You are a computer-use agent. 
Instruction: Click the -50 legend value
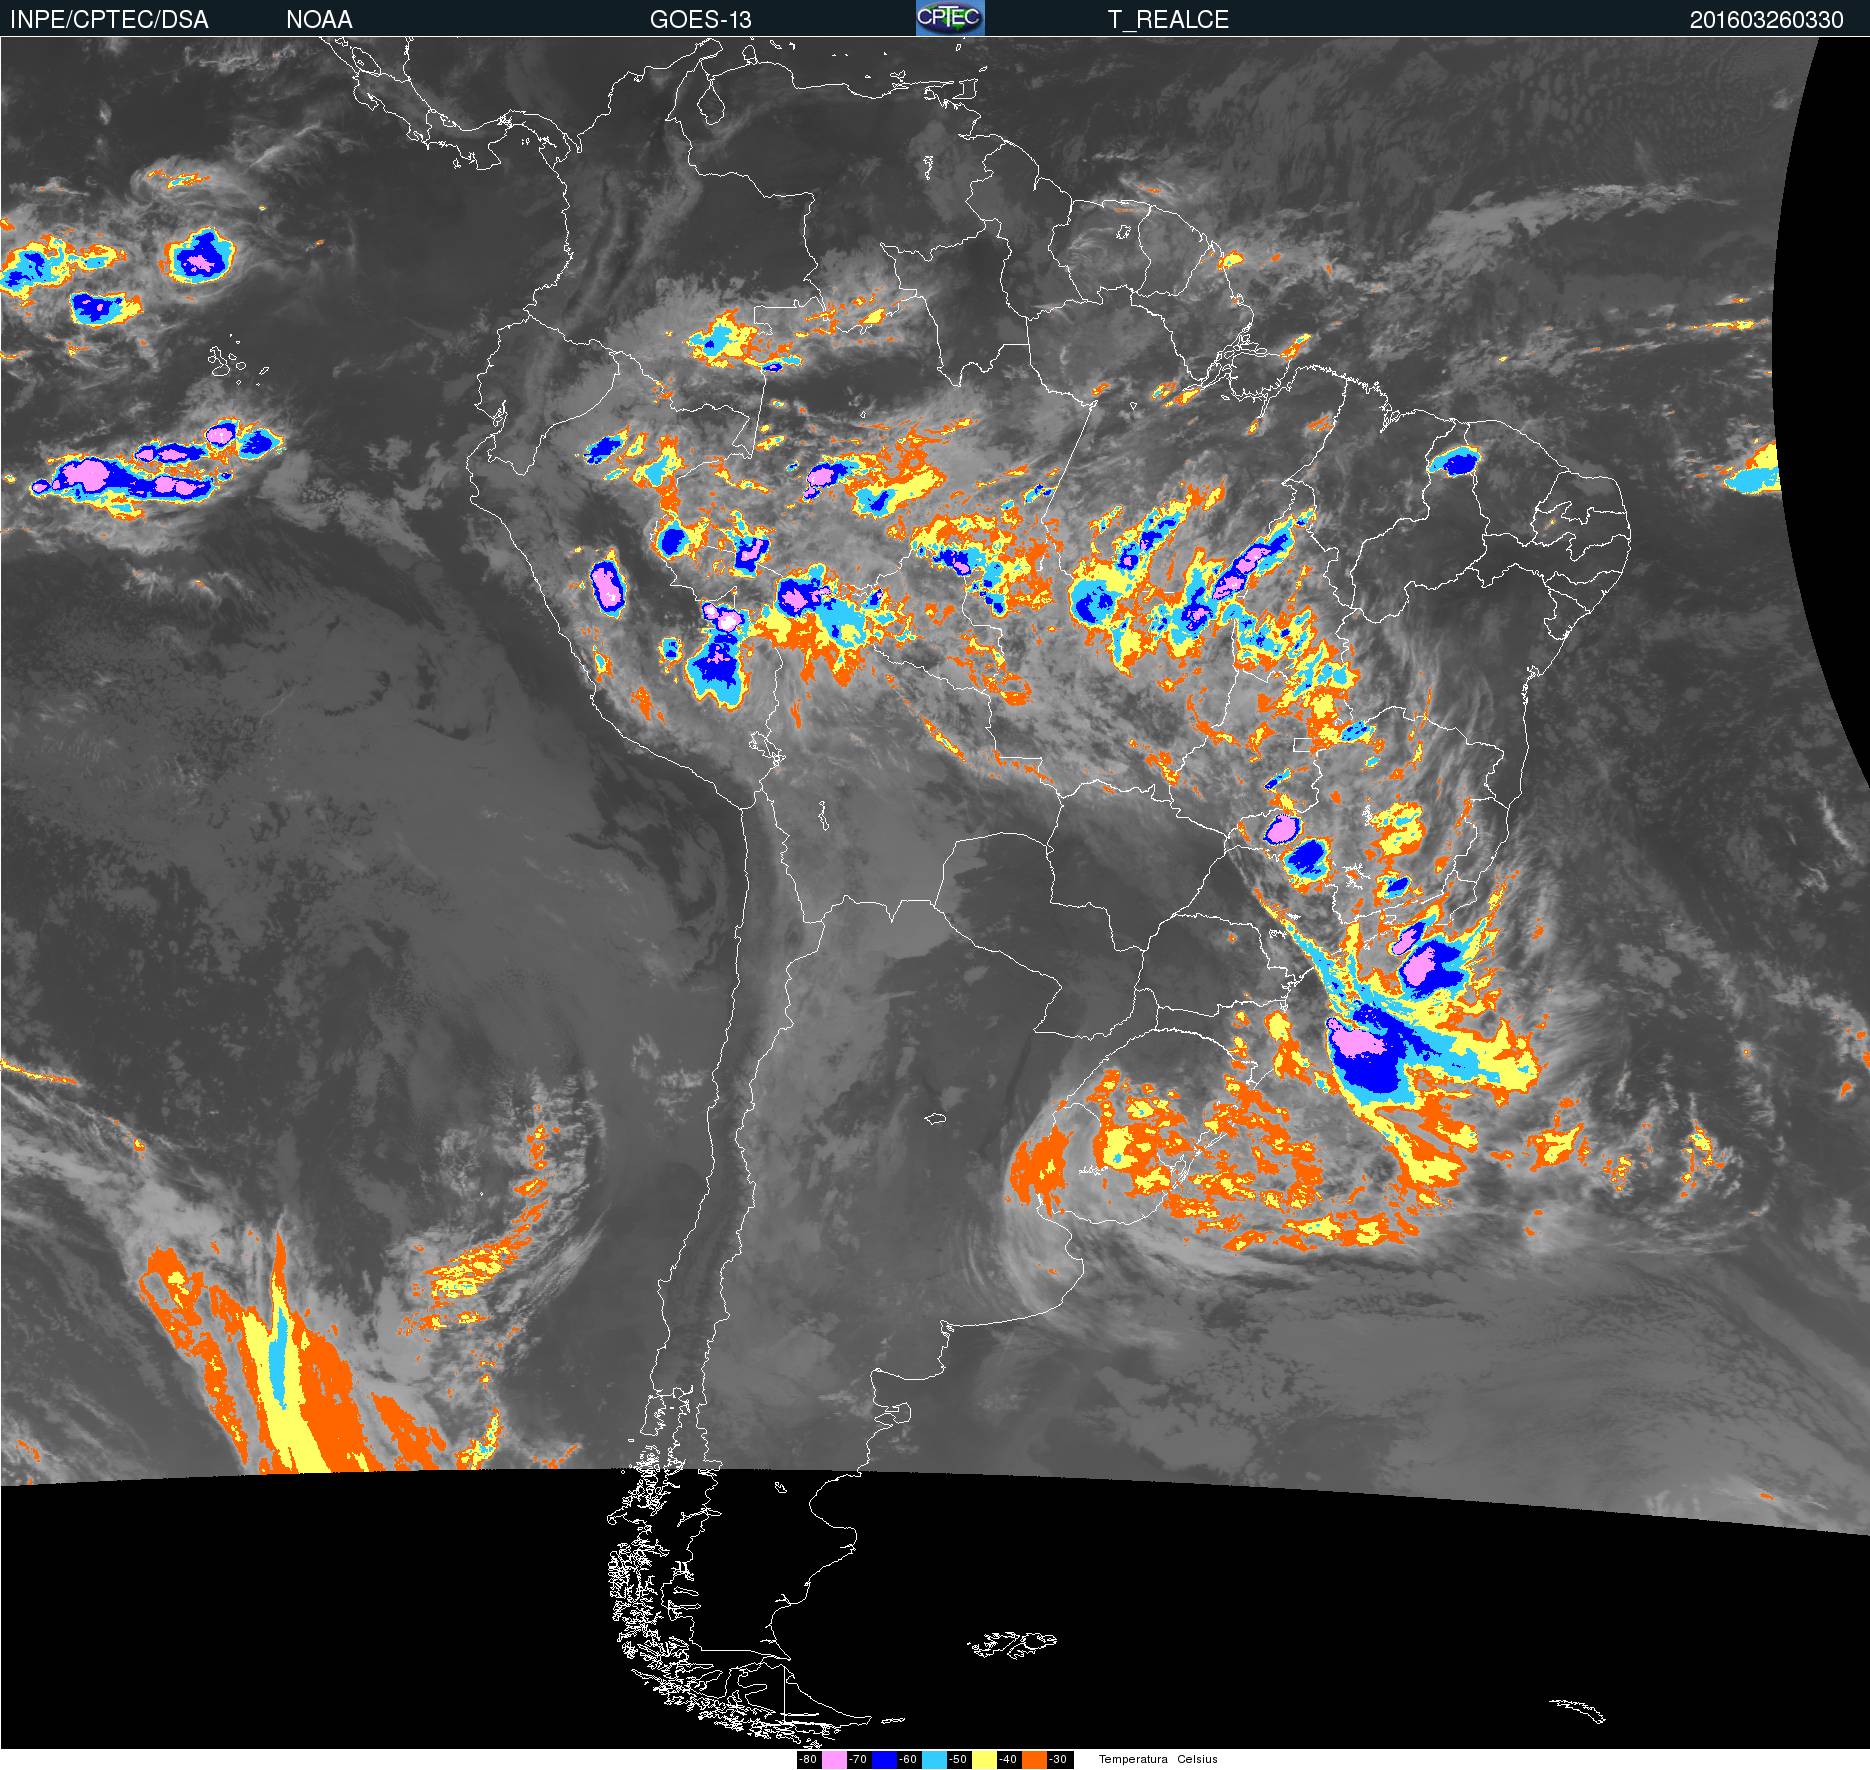coord(958,1759)
